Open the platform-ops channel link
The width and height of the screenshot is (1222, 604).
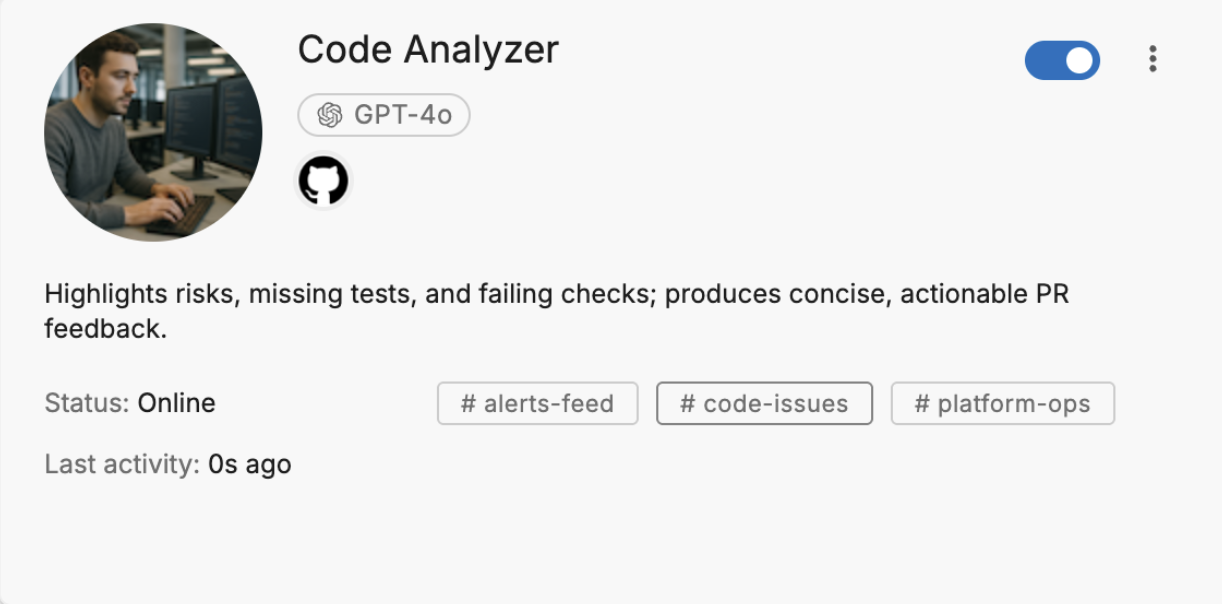(x=1003, y=403)
